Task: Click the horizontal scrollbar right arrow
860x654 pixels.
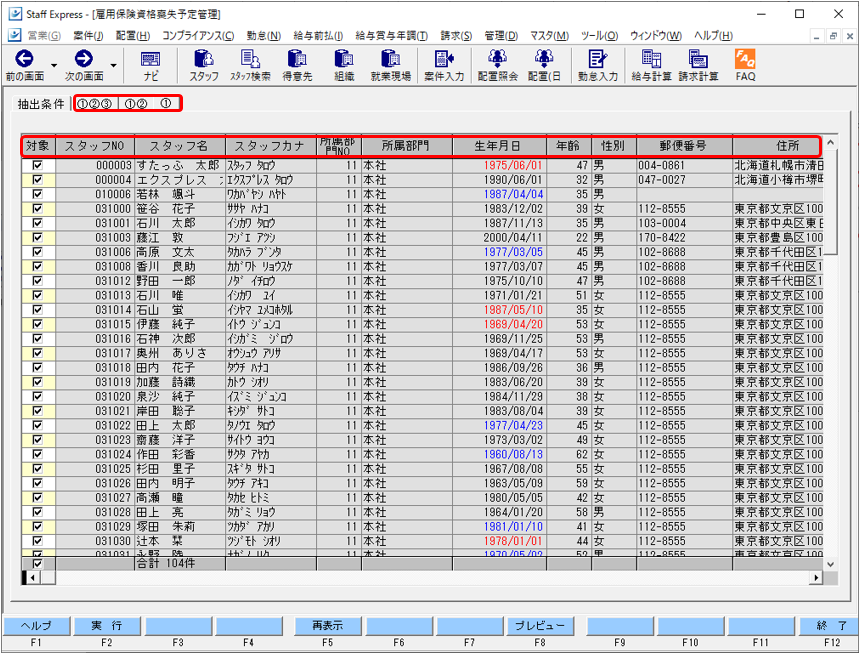Action: [817, 577]
